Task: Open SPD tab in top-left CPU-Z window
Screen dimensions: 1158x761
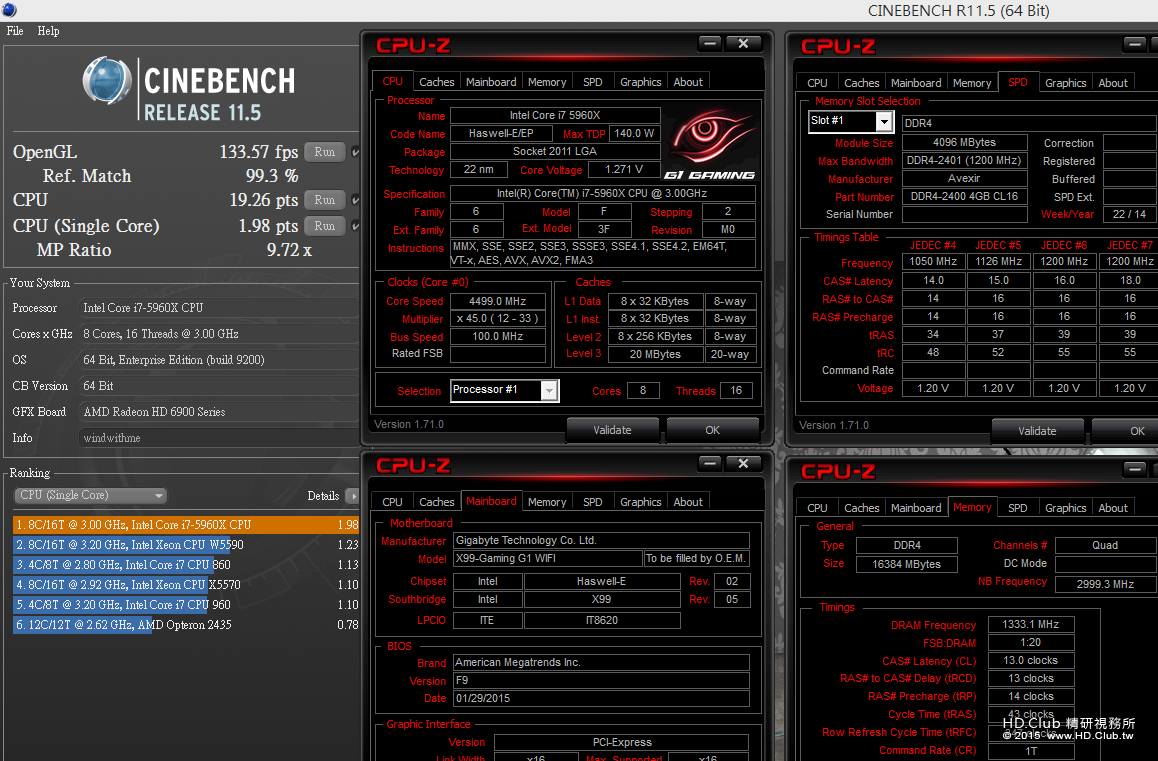Action: click(592, 82)
